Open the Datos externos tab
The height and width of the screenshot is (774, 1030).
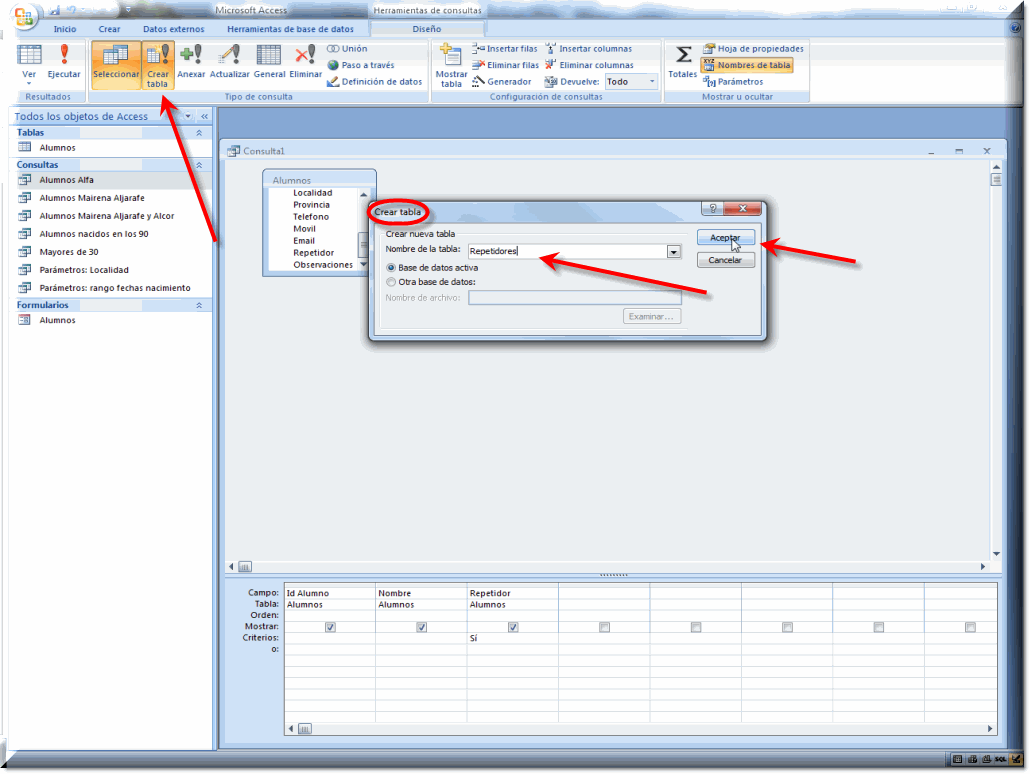(173, 29)
